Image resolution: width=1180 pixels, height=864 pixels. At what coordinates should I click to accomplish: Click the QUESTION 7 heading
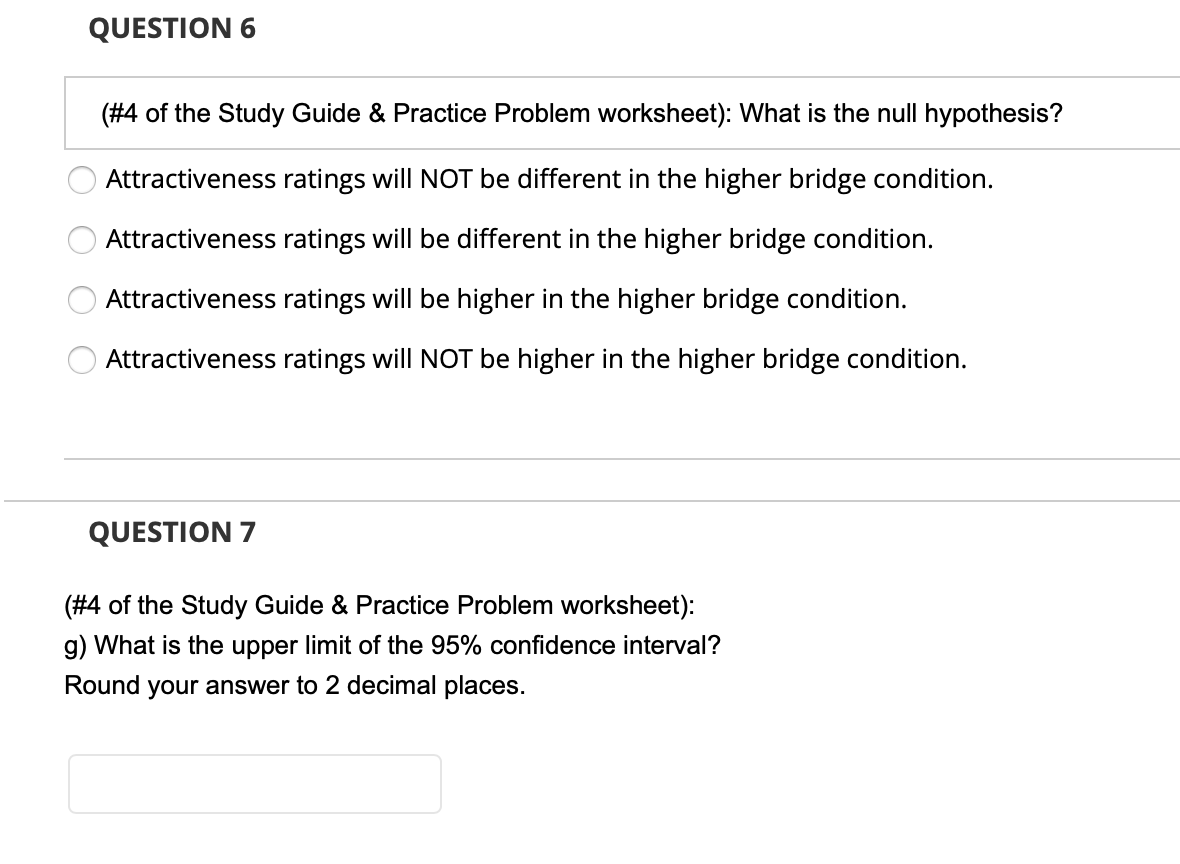[173, 532]
